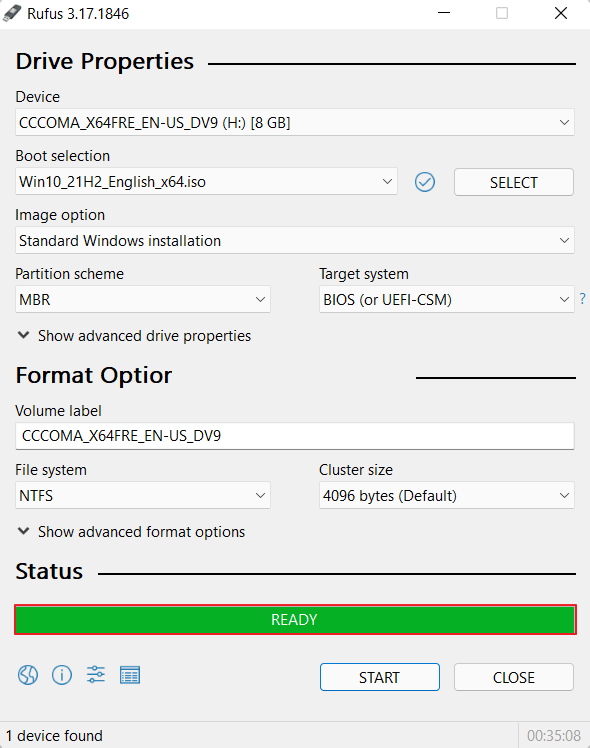Expand Show advanced drive properties

134,336
